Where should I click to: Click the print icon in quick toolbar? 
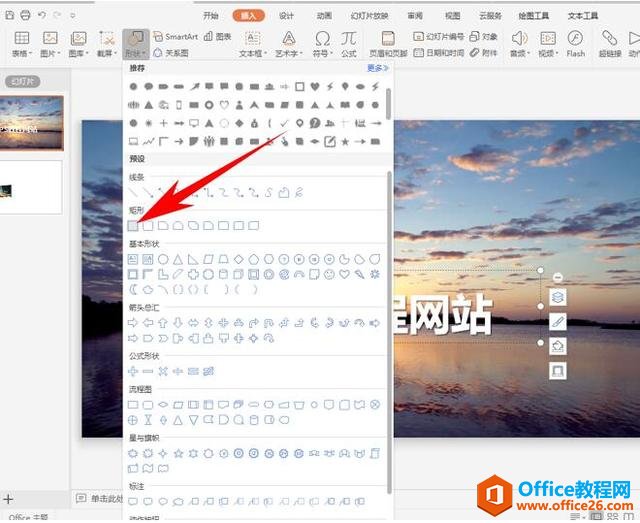coord(25,15)
